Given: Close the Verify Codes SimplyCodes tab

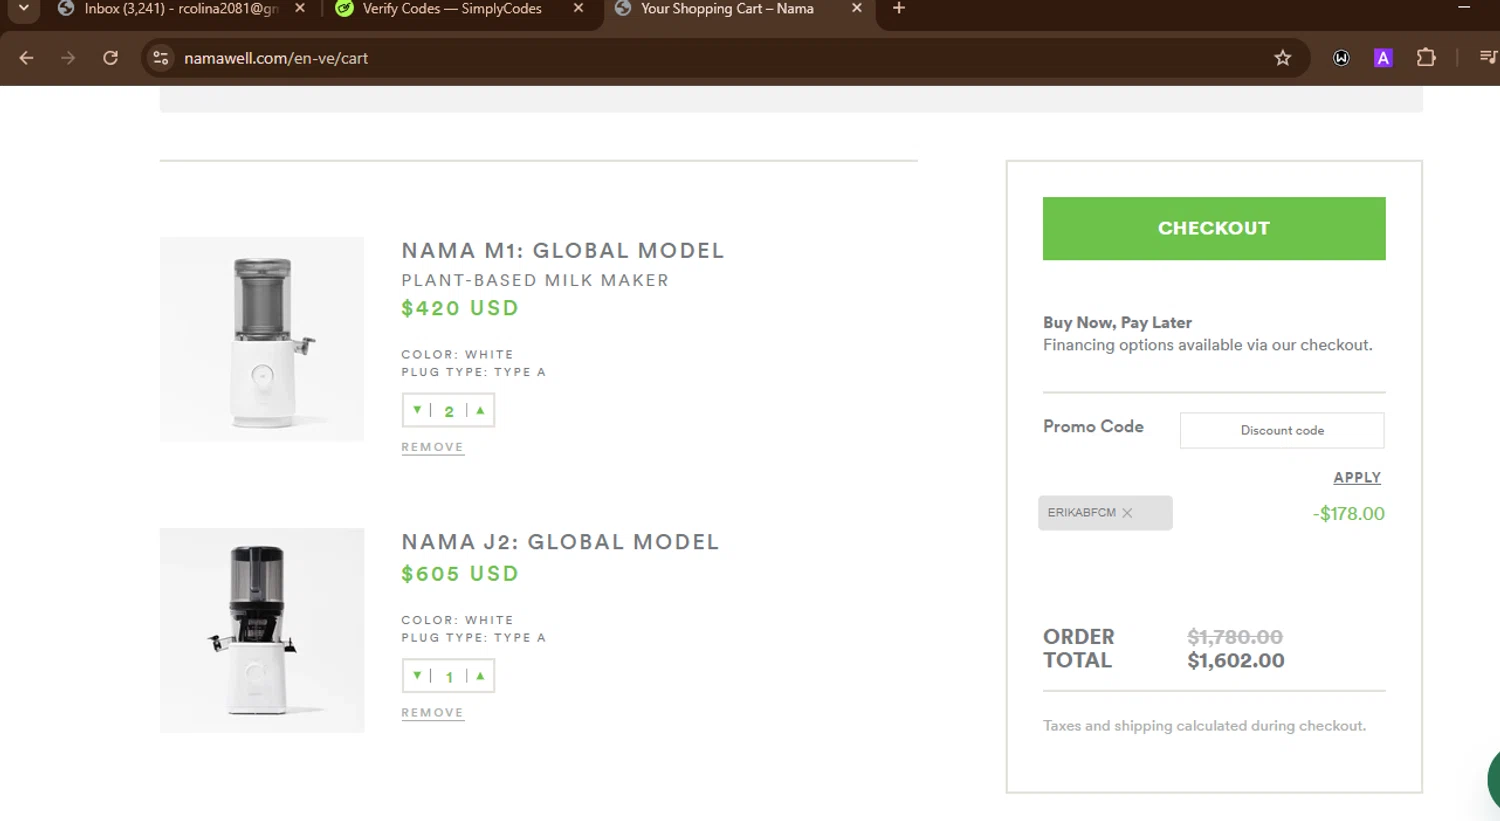Looking at the screenshot, I should [x=578, y=8].
